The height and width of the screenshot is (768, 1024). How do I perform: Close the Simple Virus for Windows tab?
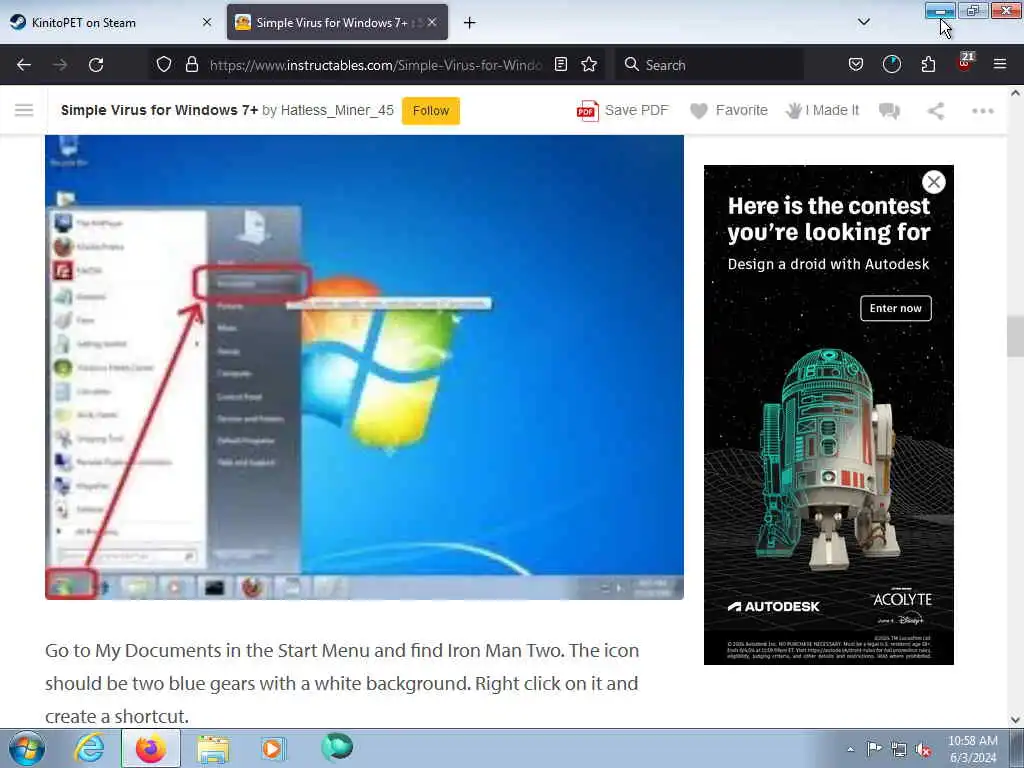432,23
